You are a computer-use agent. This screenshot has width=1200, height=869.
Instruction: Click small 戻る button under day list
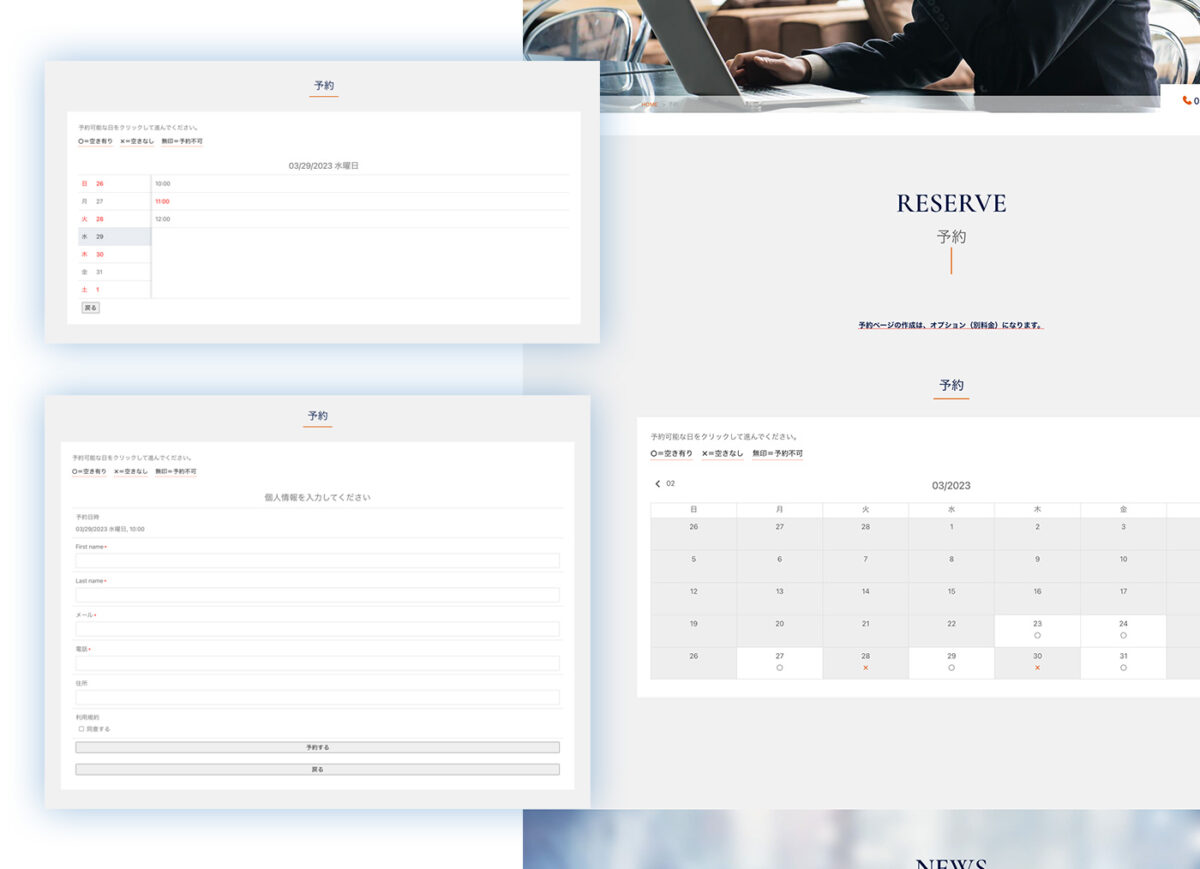pyautogui.click(x=90, y=308)
